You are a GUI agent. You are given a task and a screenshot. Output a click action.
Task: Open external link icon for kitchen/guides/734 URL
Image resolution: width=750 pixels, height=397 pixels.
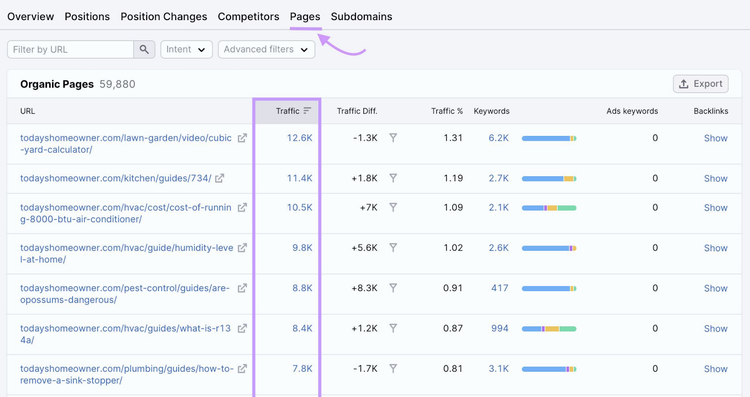point(220,178)
